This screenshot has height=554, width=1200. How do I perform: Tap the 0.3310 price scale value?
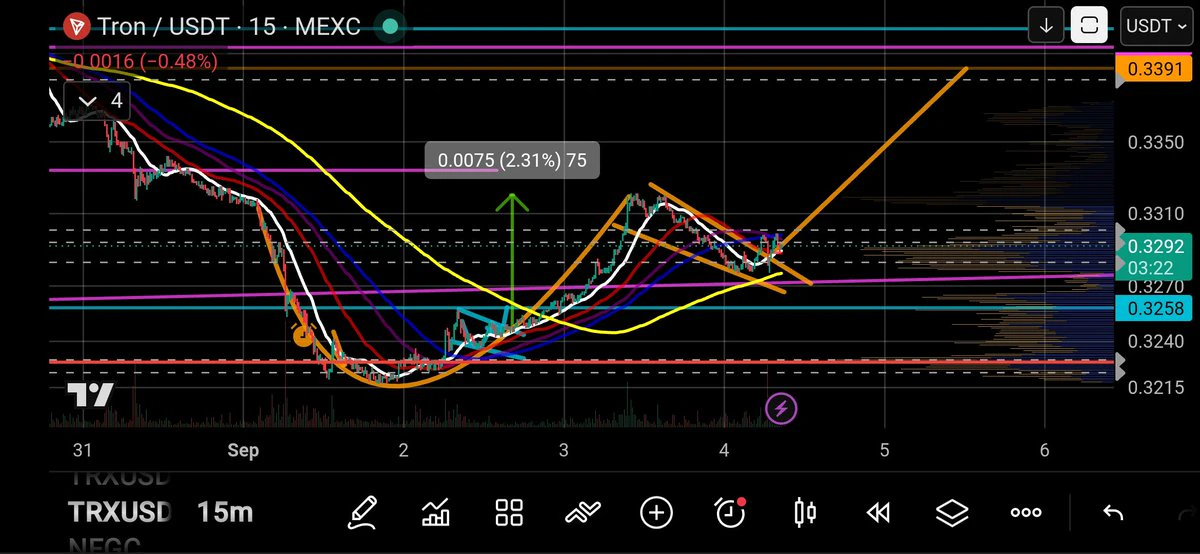1156,213
